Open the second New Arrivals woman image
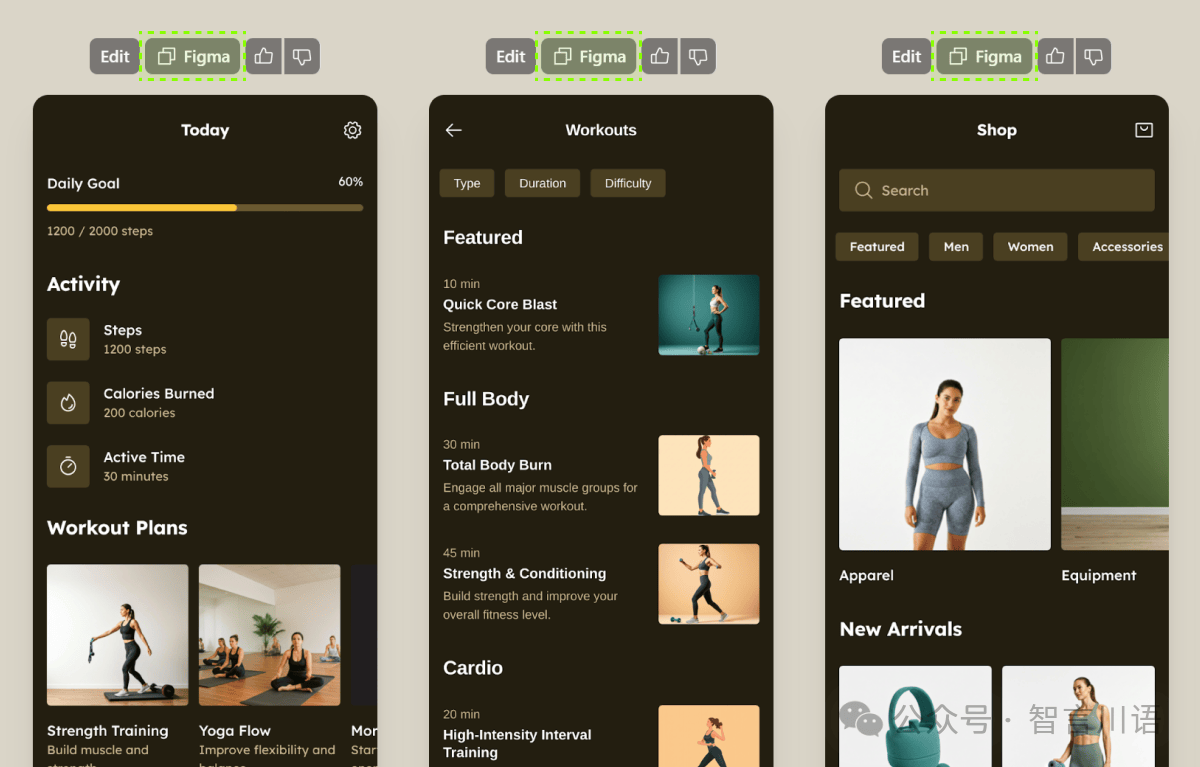1200x767 pixels. pyautogui.click(x=1078, y=716)
